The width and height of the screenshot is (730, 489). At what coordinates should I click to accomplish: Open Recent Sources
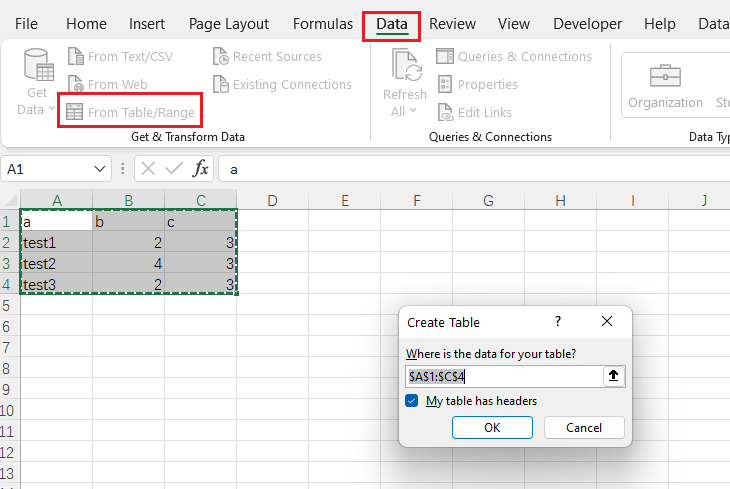[267, 56]
